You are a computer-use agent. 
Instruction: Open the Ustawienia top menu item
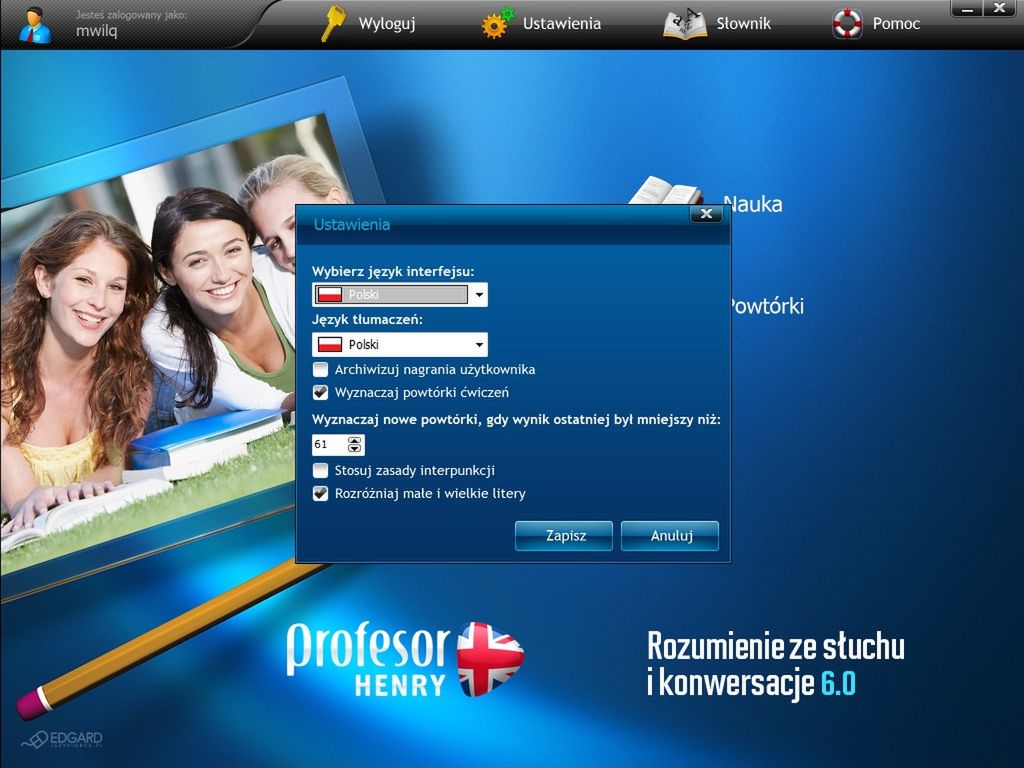(x=562, y=24)
